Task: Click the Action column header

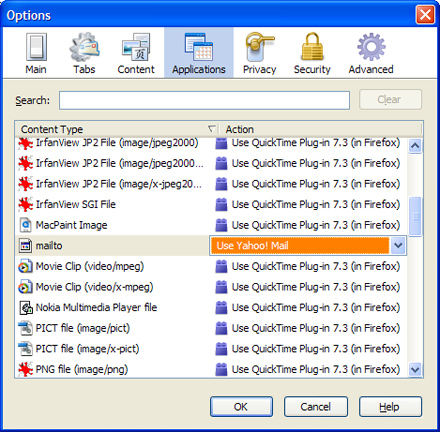Action: point(321,129)
